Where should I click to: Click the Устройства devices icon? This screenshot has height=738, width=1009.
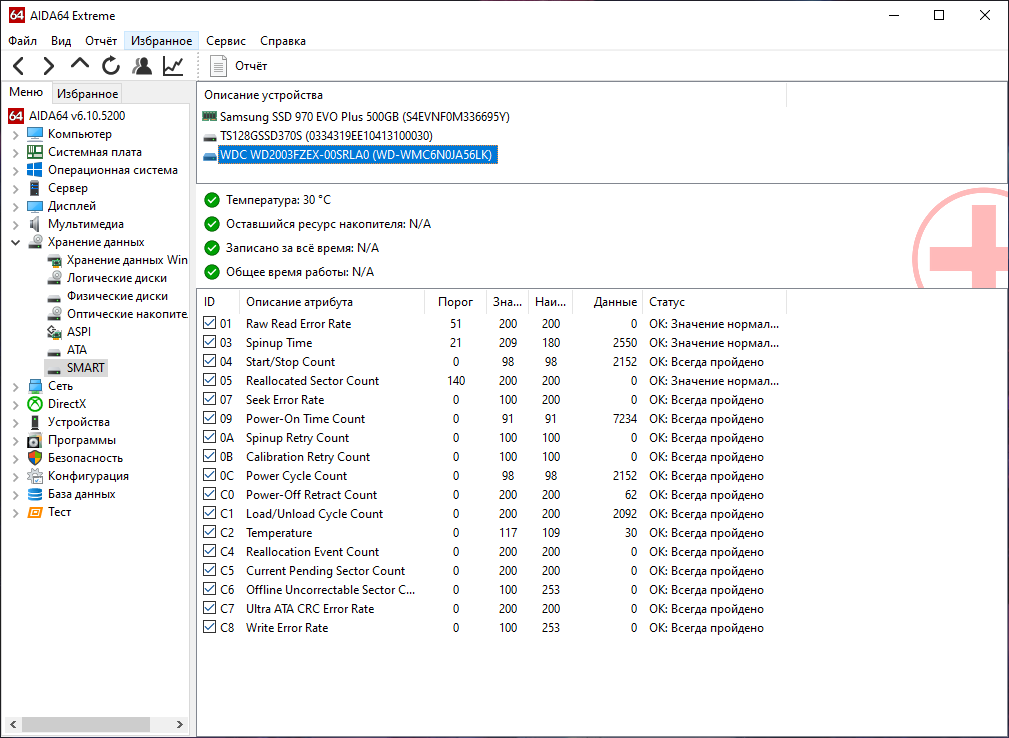(x=35, y=422)
